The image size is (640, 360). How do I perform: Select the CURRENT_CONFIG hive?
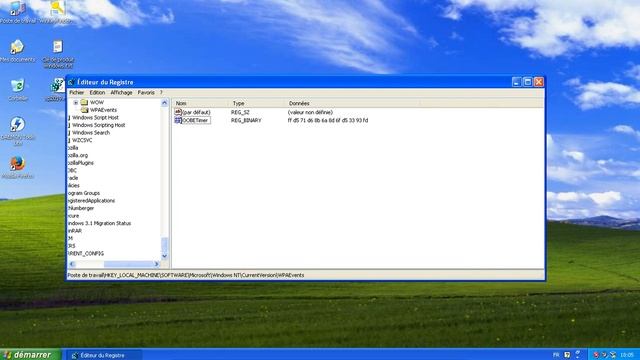pyautogui.click(x=86, y=253)
